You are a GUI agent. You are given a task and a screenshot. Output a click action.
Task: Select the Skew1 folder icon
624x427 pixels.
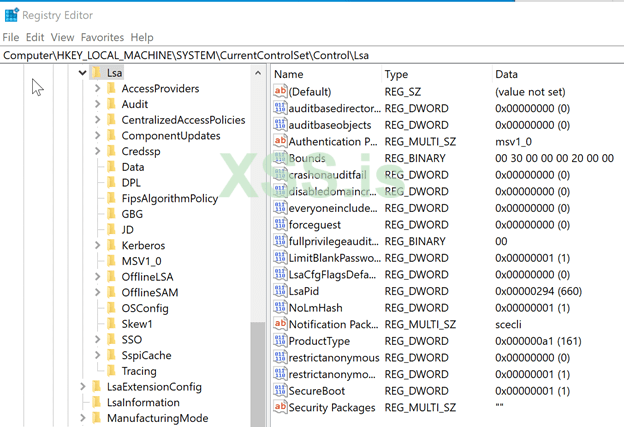(111, 324)
